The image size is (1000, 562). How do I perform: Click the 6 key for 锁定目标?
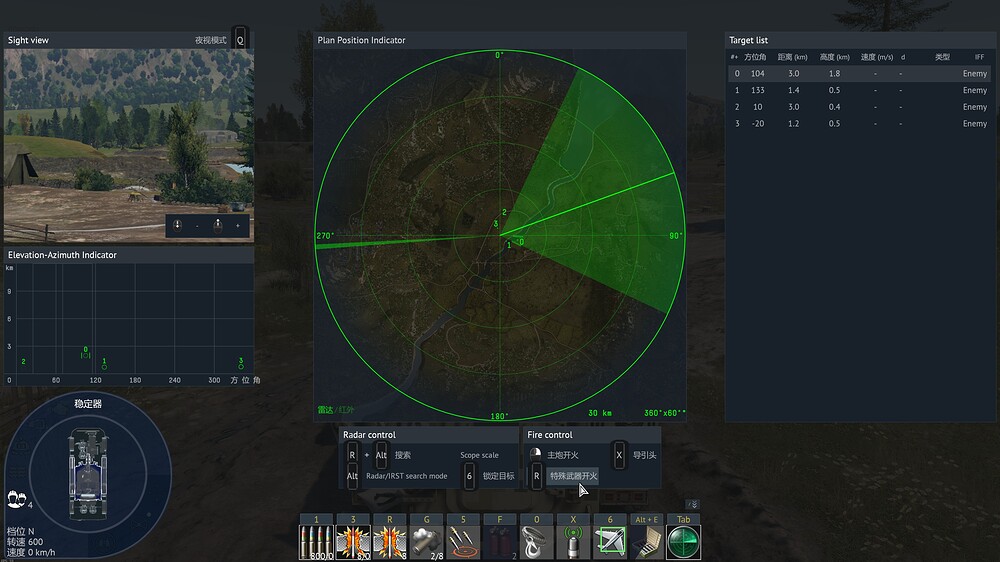pos(469,476)
